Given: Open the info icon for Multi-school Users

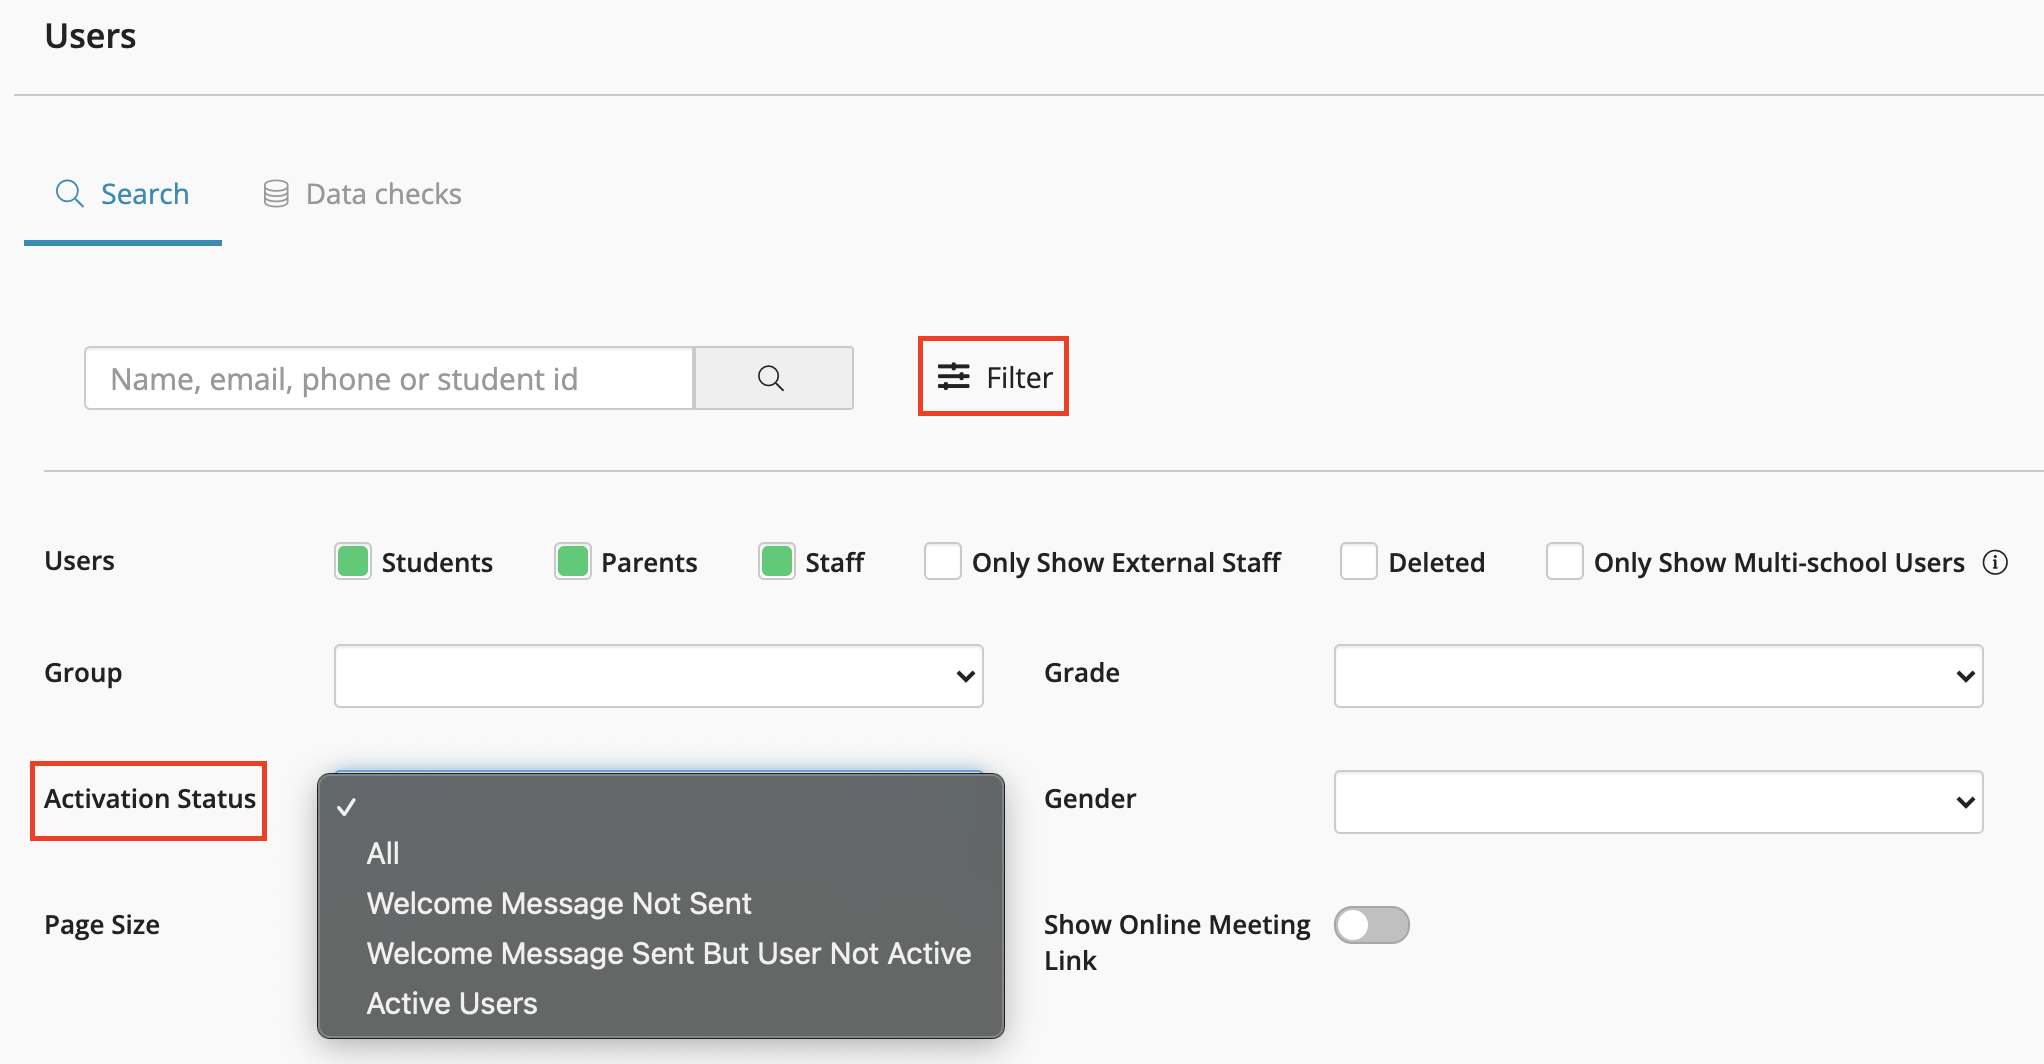Looking at the screenshot, I should coord(1995,562).
